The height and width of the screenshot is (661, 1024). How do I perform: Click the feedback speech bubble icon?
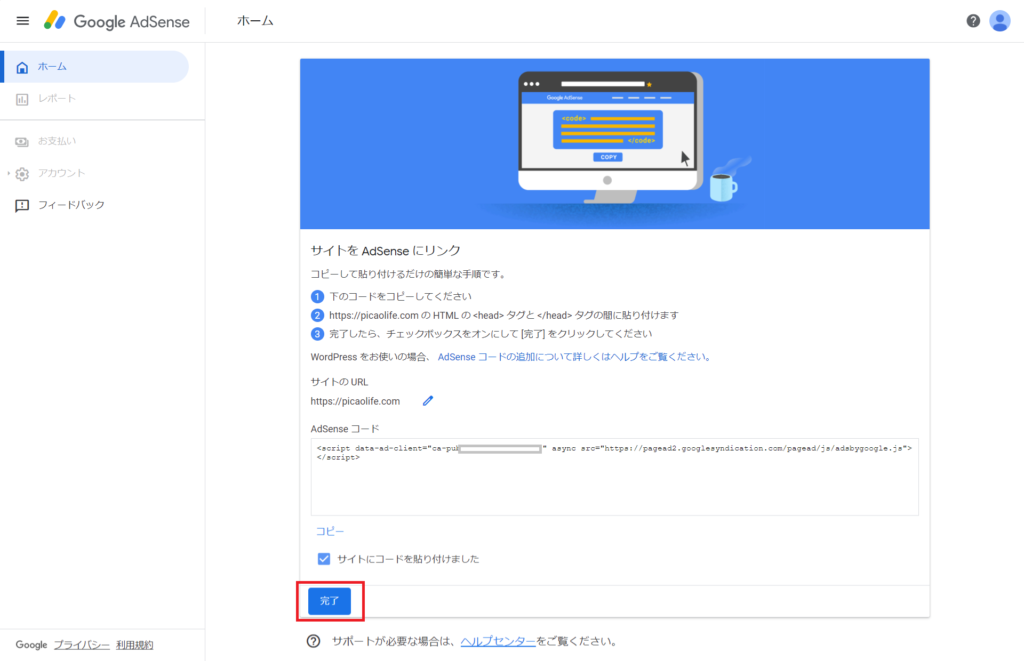pos(22,206)
